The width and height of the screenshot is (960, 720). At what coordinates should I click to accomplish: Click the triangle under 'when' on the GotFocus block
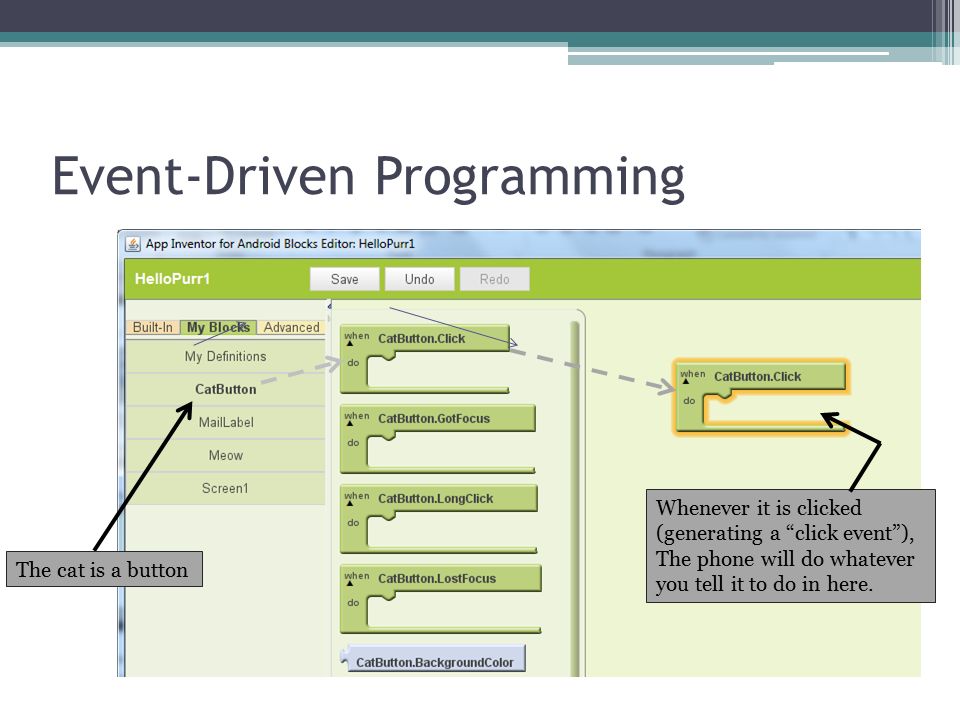[x=350, y=424]
